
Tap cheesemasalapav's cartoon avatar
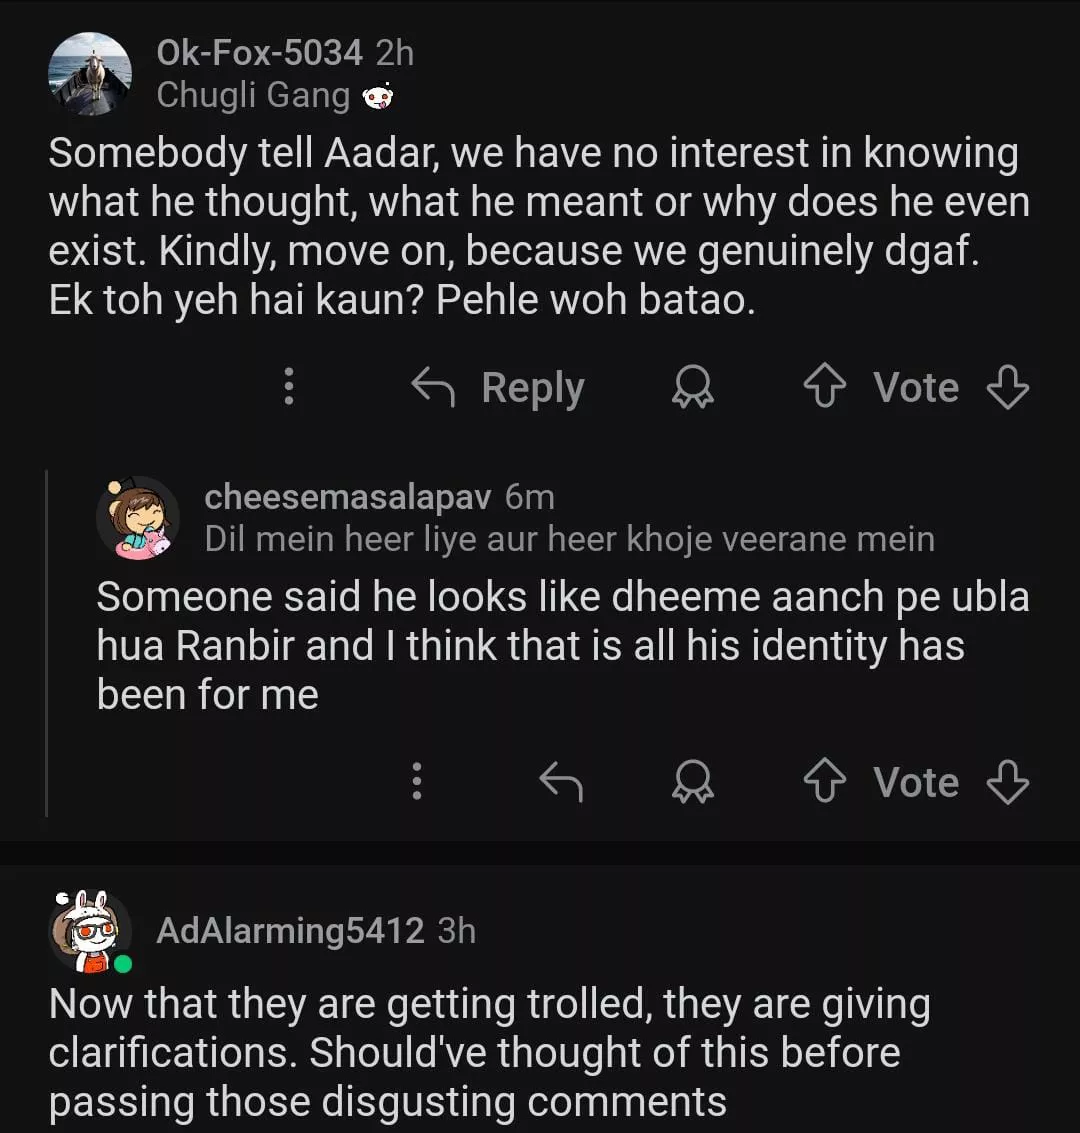[138, 518]
